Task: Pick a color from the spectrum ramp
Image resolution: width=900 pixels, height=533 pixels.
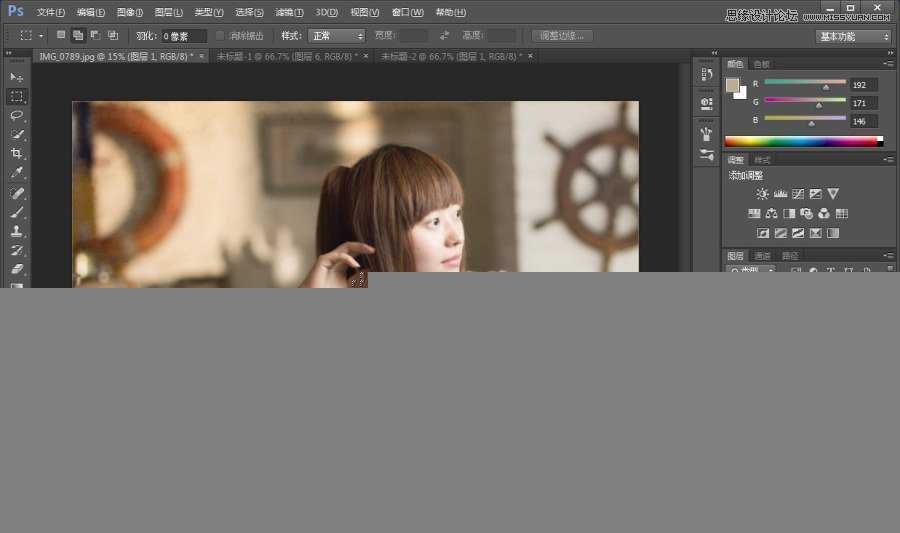Action: tap(804, 142)
